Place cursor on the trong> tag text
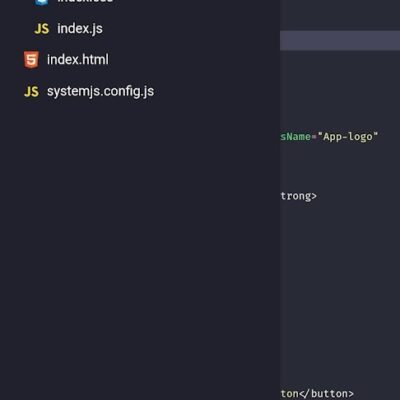The width and height of the screenshot is (400, 400). 298,196
